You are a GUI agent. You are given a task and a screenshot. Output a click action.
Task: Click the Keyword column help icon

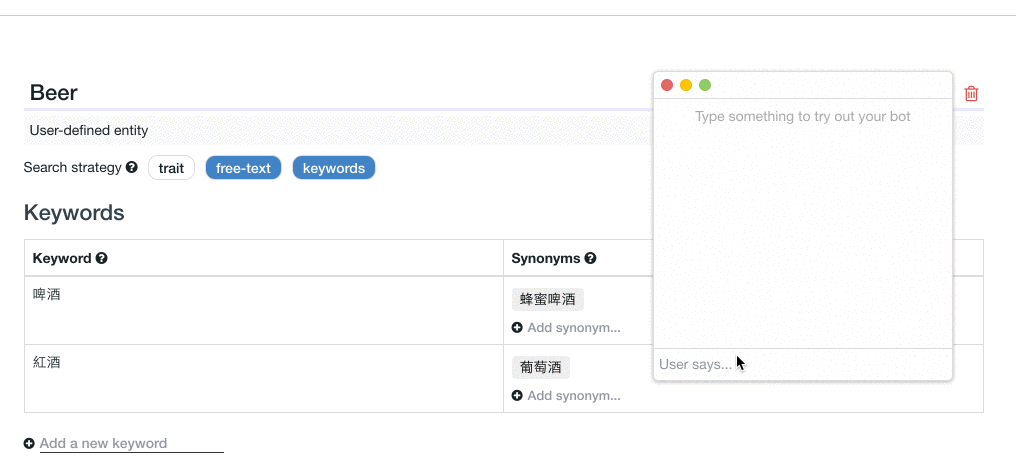[x=101, y=258]
